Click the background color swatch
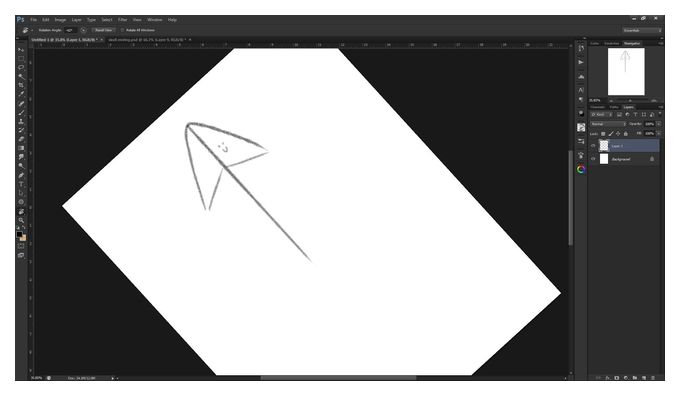 [x=23, y=238]
